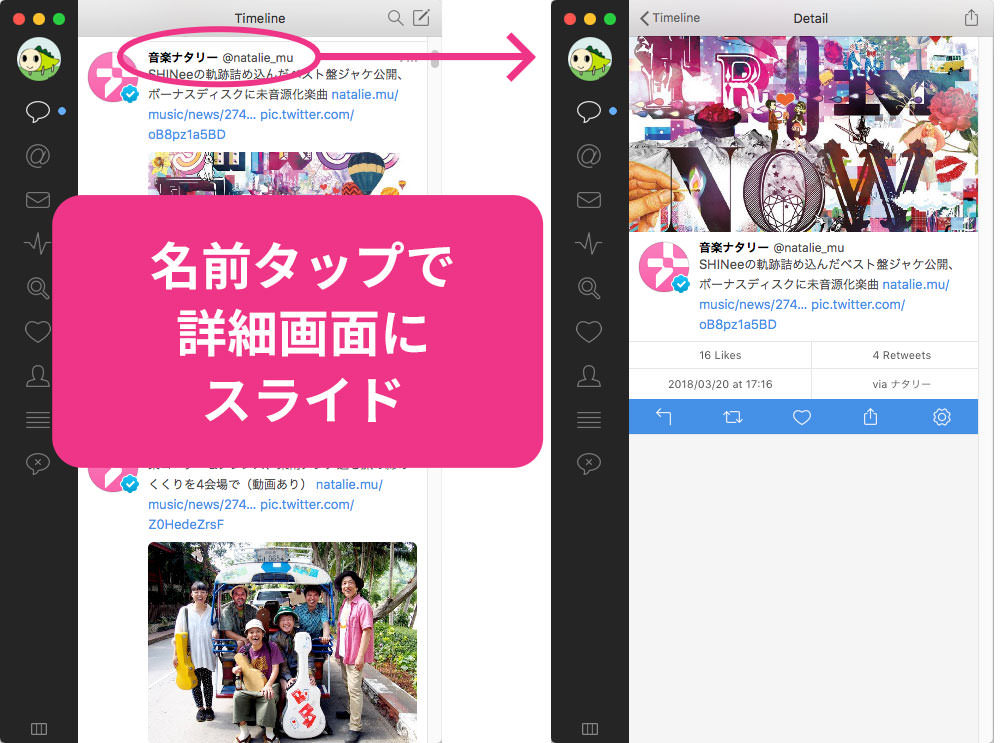Click the share icon in Detail header
Screen dimensions: 1000x743
[x=971, y=18]
